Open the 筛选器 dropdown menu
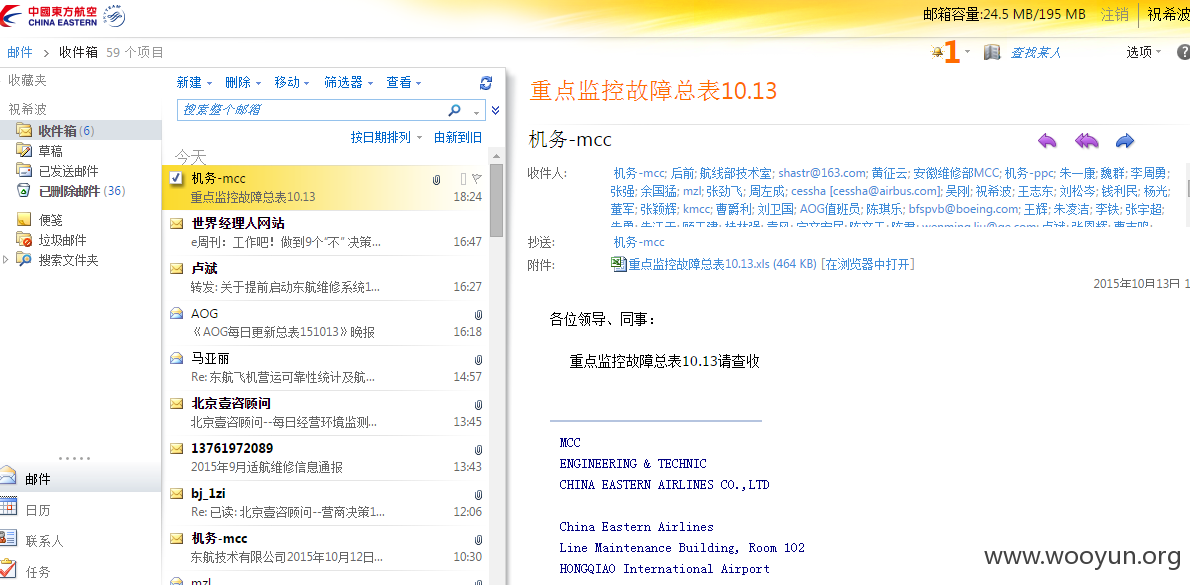 click(348, 83)
